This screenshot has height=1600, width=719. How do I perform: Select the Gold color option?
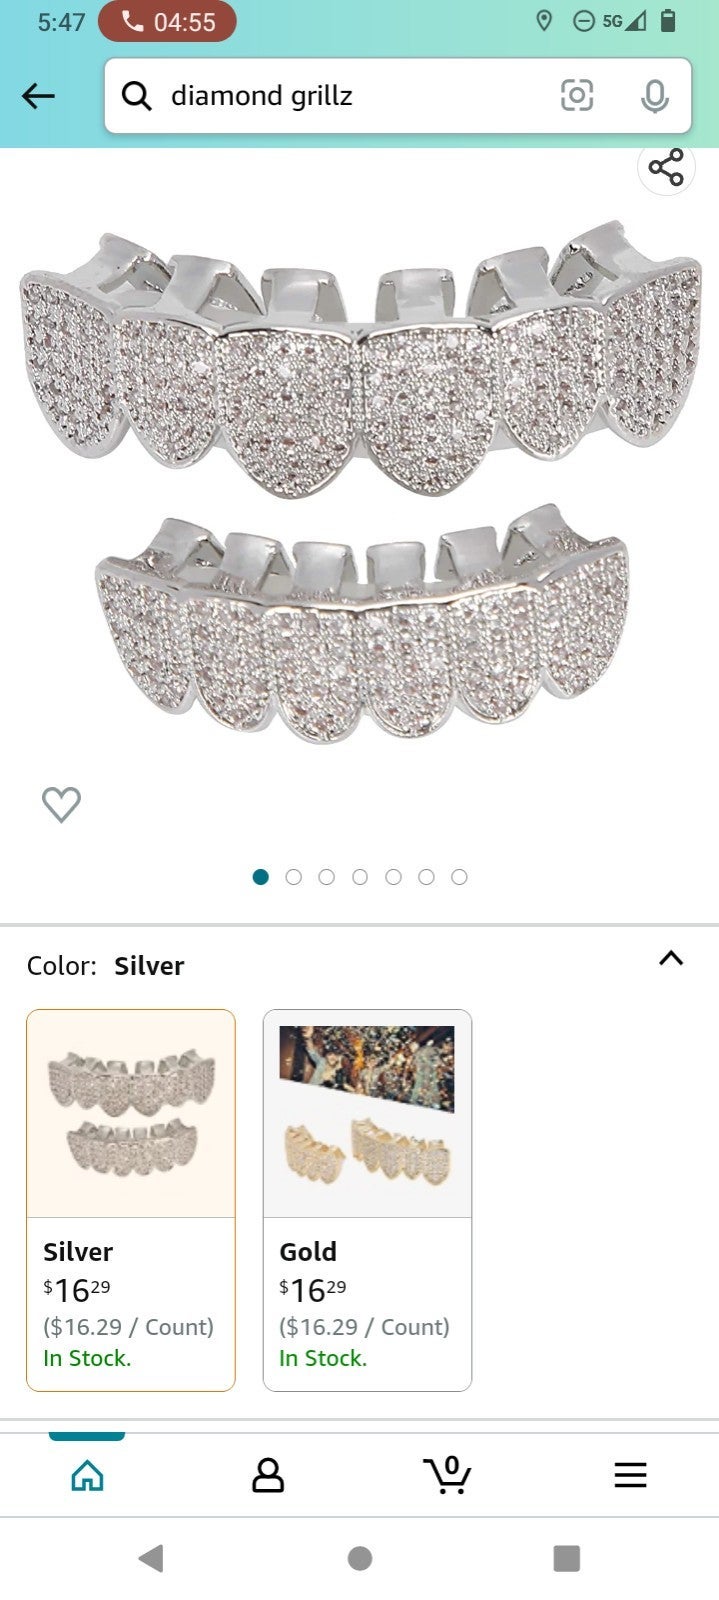tap(367, 1200)
